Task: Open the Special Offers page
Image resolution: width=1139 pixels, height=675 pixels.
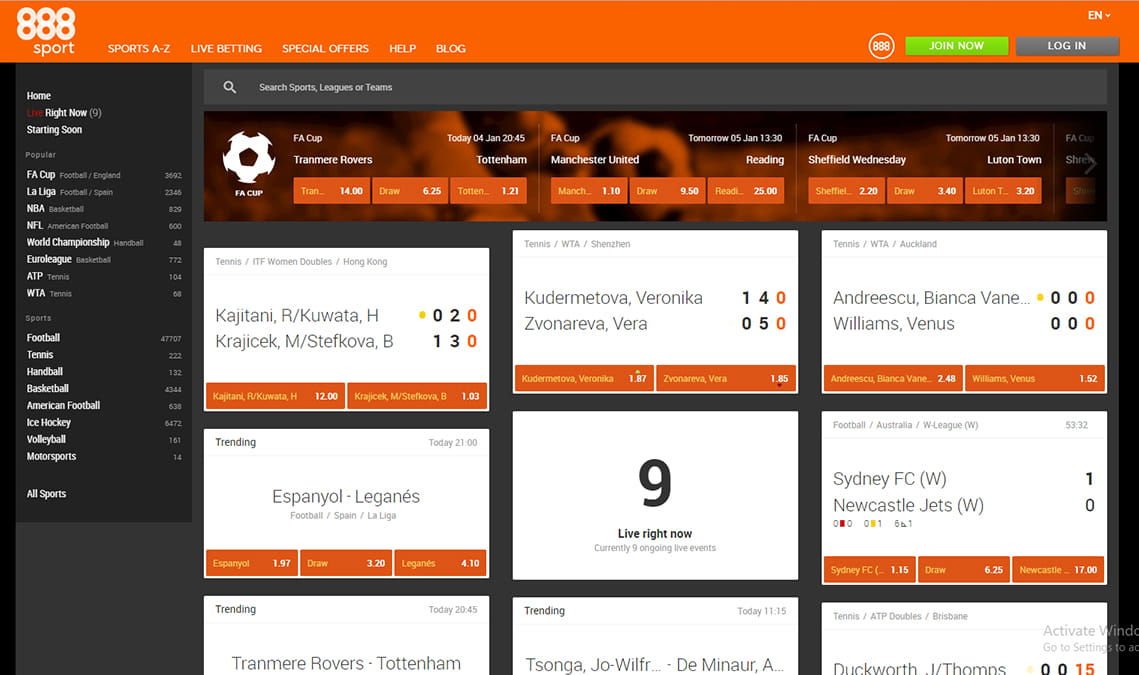Action: click(x=325, y=49)
